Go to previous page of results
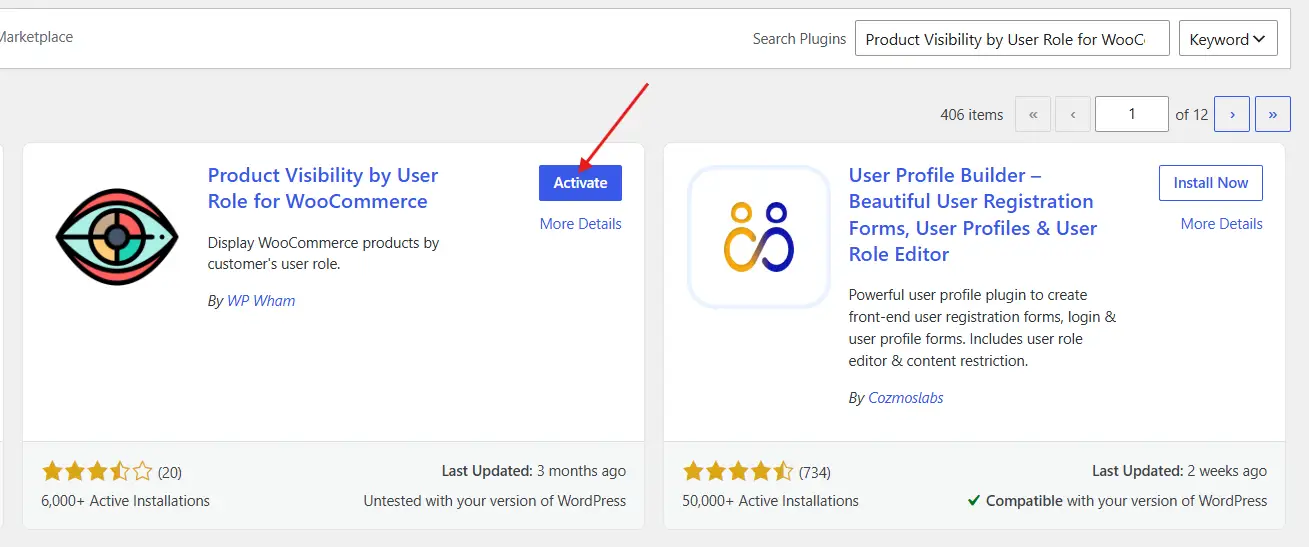This screenshot has height=547, width=1309. click(x=1073, y=114)
